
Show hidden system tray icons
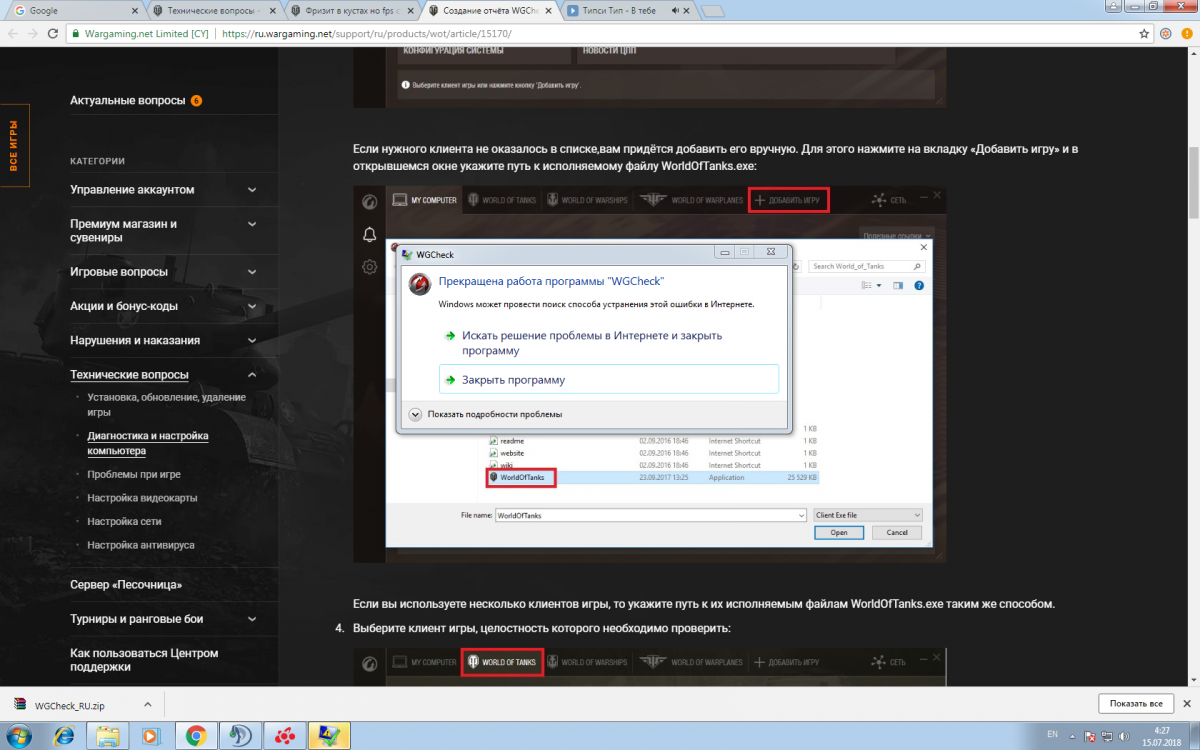(x=1074, y=736)
